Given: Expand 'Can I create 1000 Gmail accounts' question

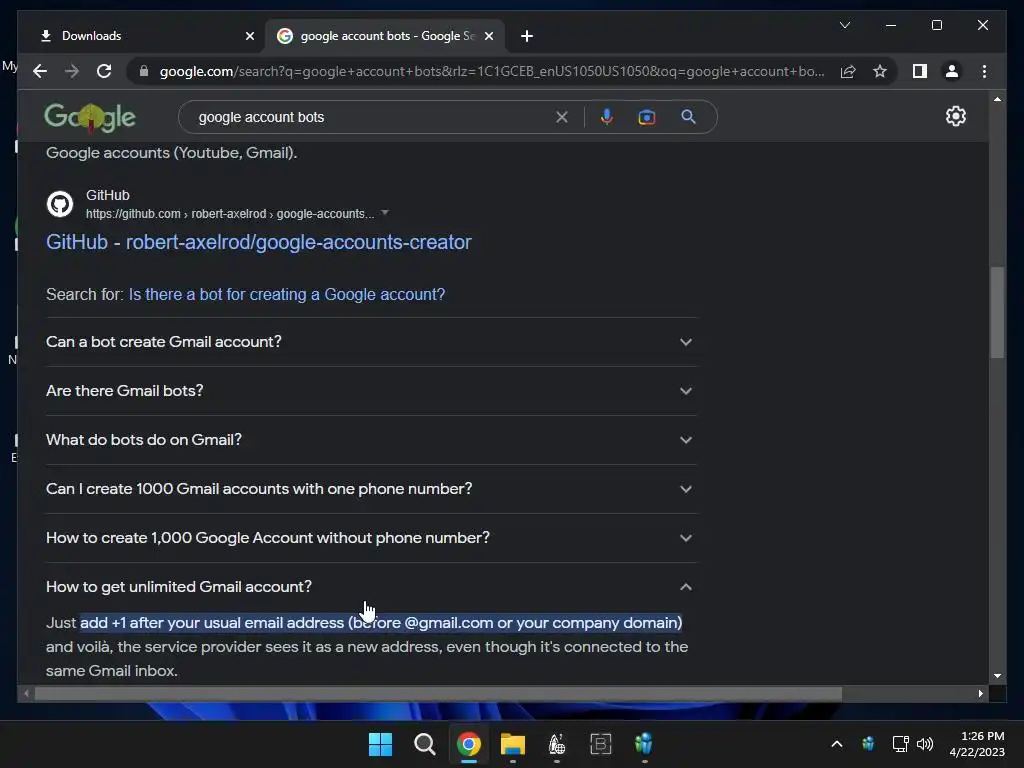Looking at the screenshot, I should [x=371, y=488].
